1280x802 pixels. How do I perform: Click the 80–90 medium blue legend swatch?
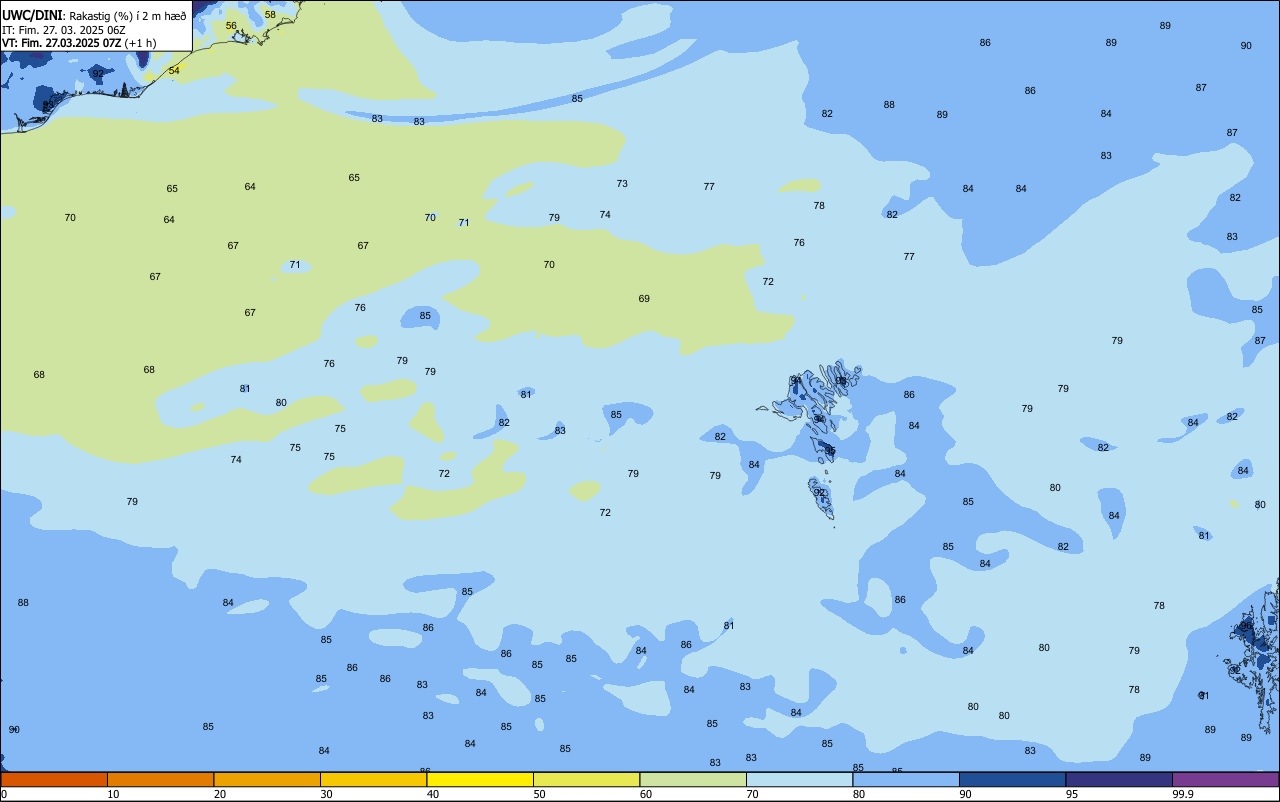[x=906, y=779]
